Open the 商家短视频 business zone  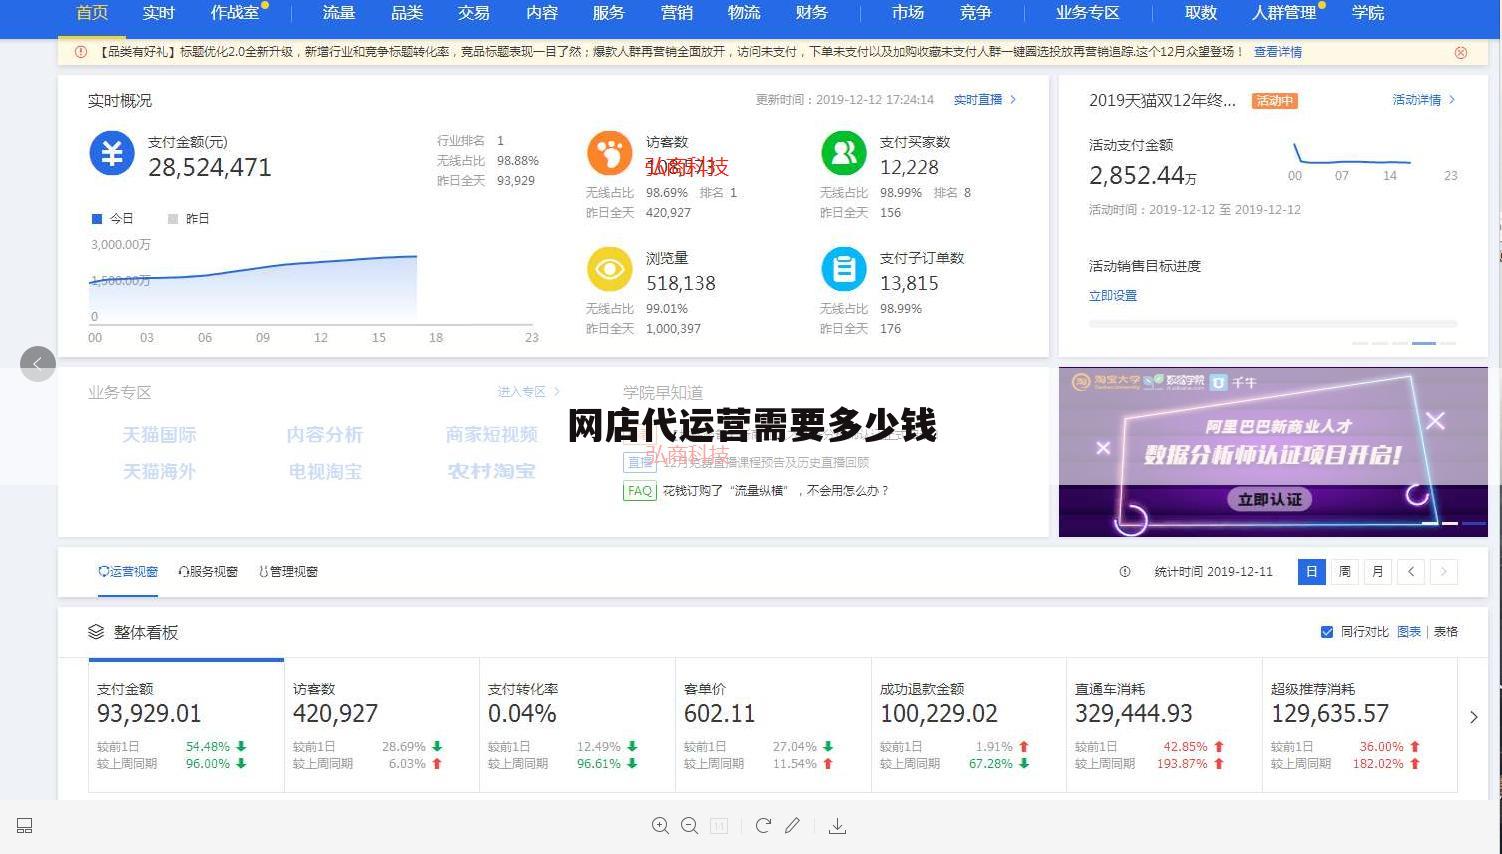[x=491, y=435]
